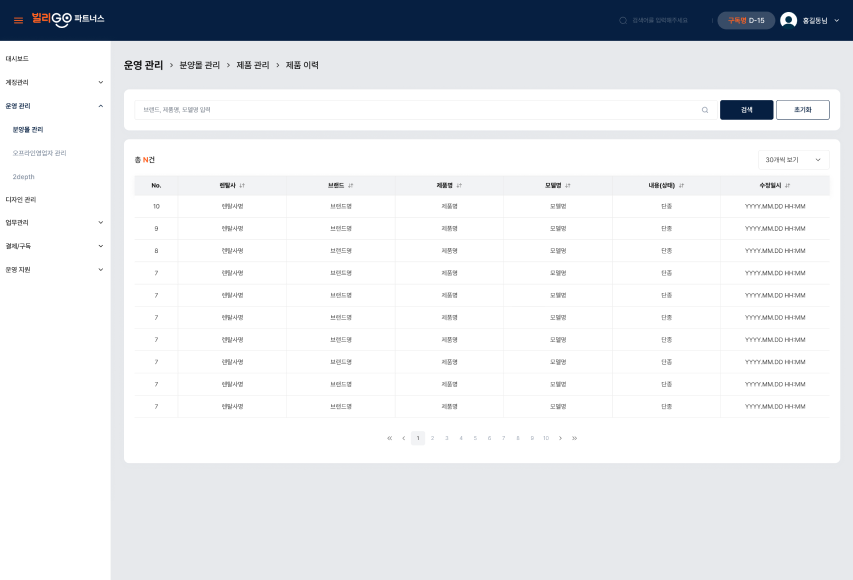The height and width of the screenshot is (580, 853).
Task: Click the magnifier icon in the top header search
Action: pyautogui.click(x=623, y=21)
